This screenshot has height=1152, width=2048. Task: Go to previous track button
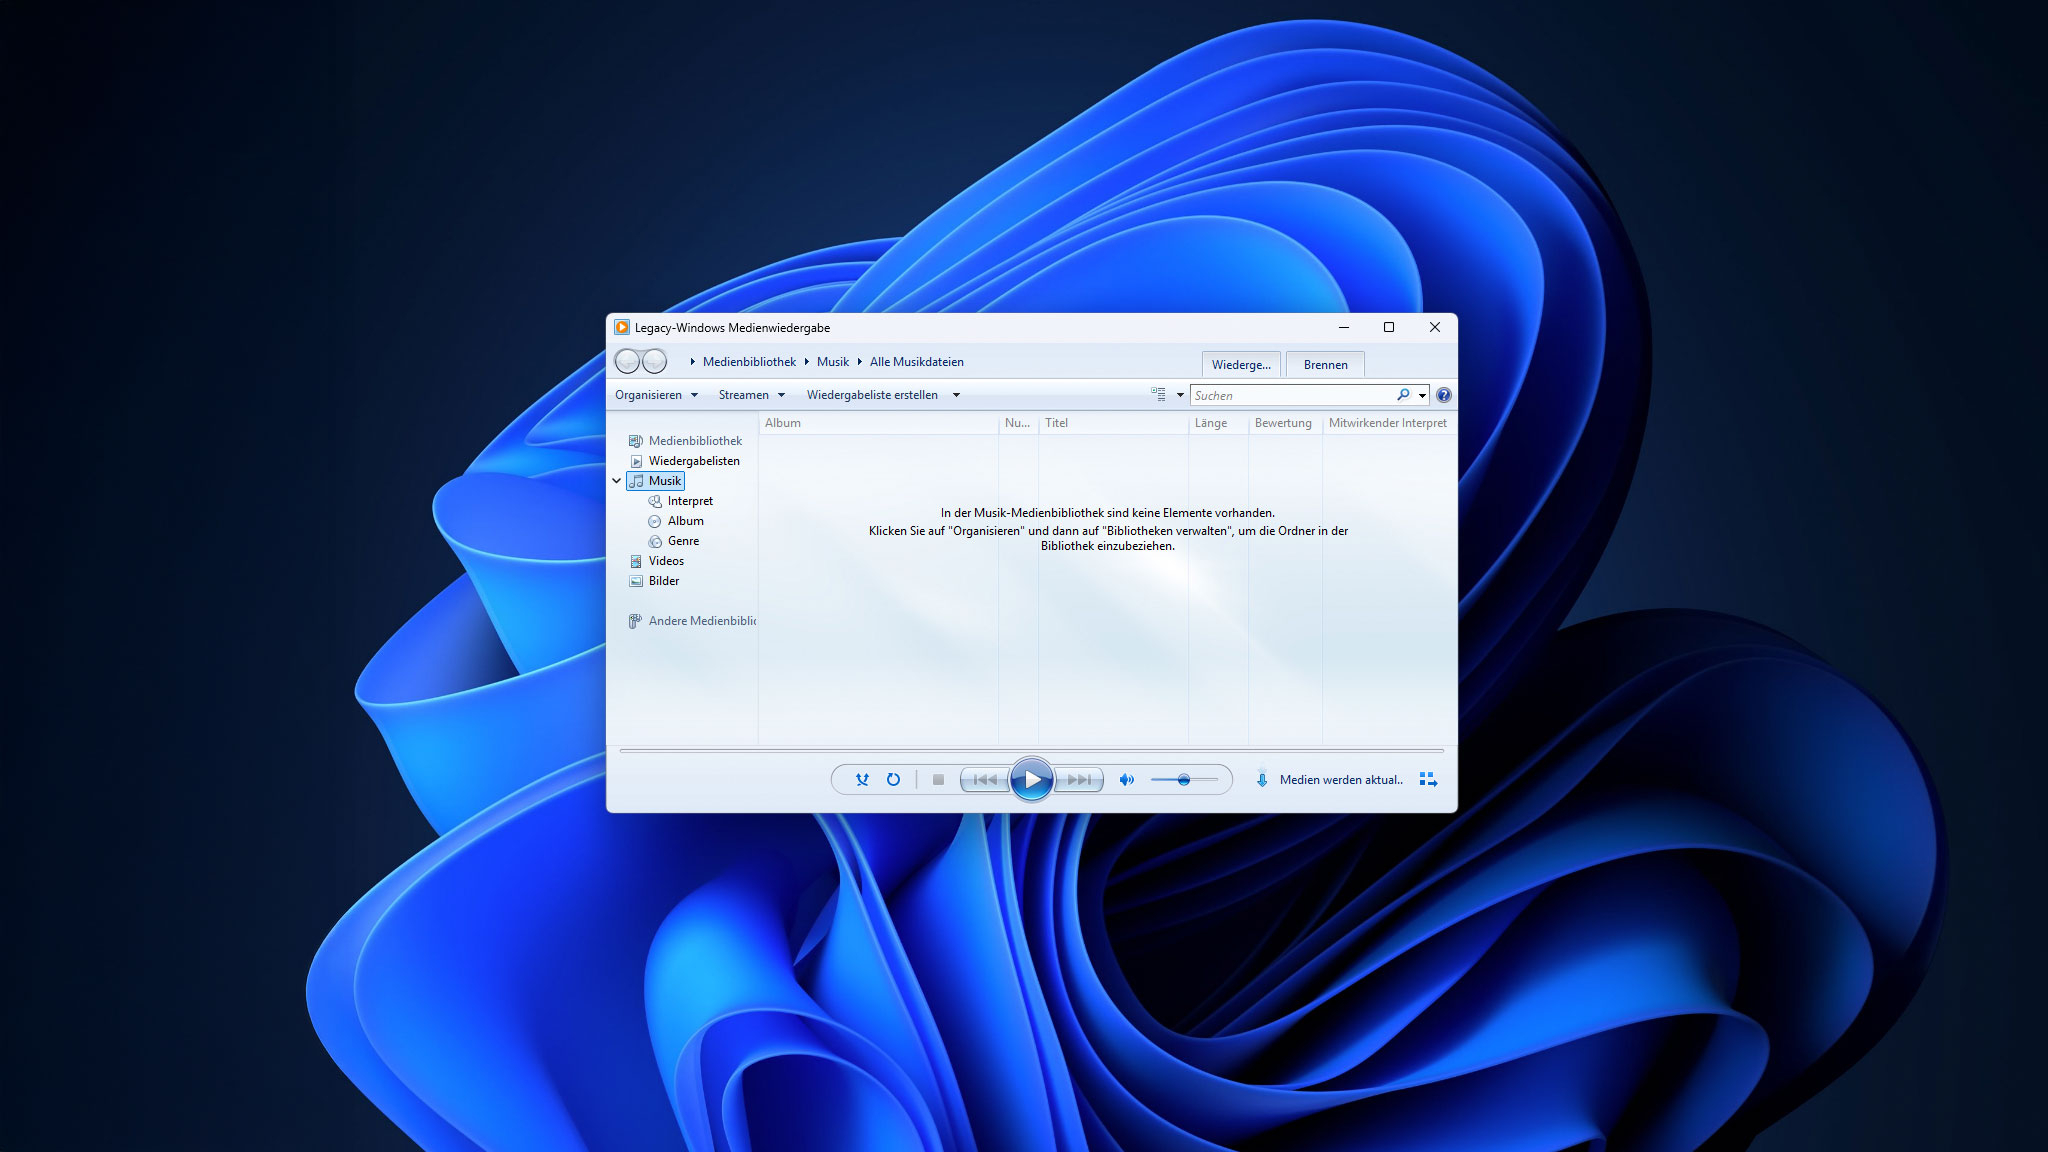tap(984, 780)
